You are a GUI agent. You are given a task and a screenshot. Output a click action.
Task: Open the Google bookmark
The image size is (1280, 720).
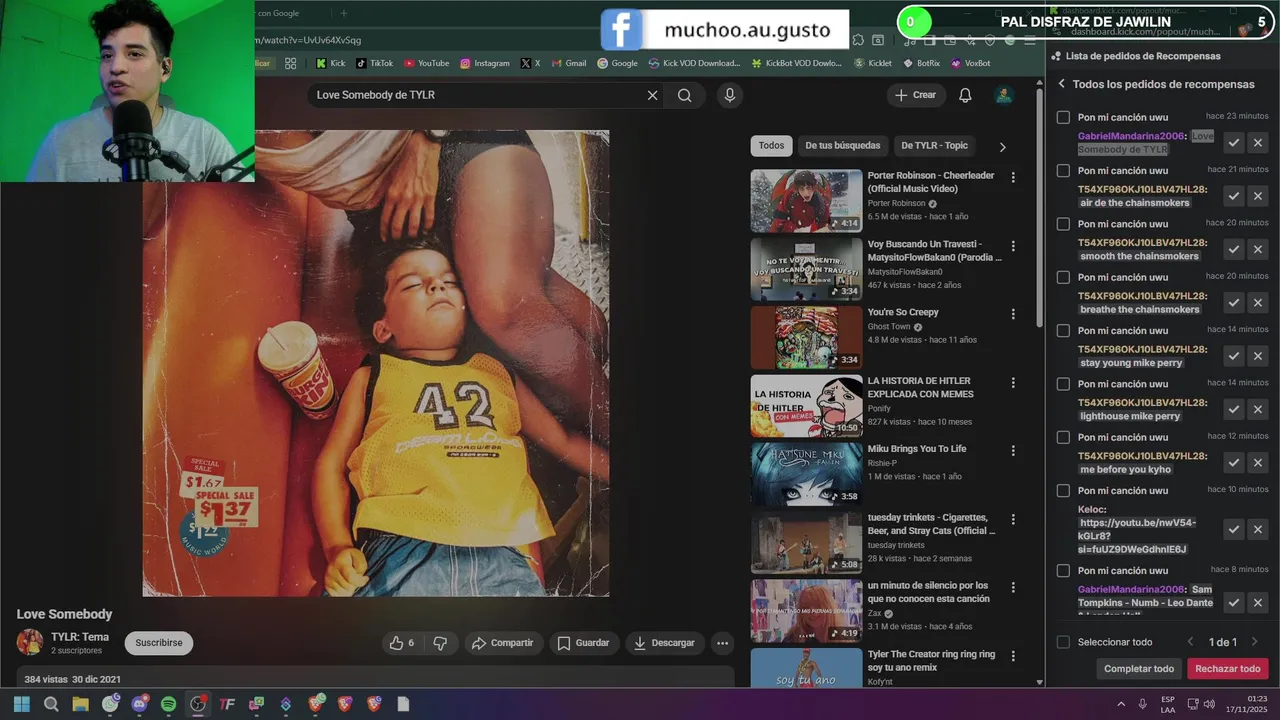[617, 63]
